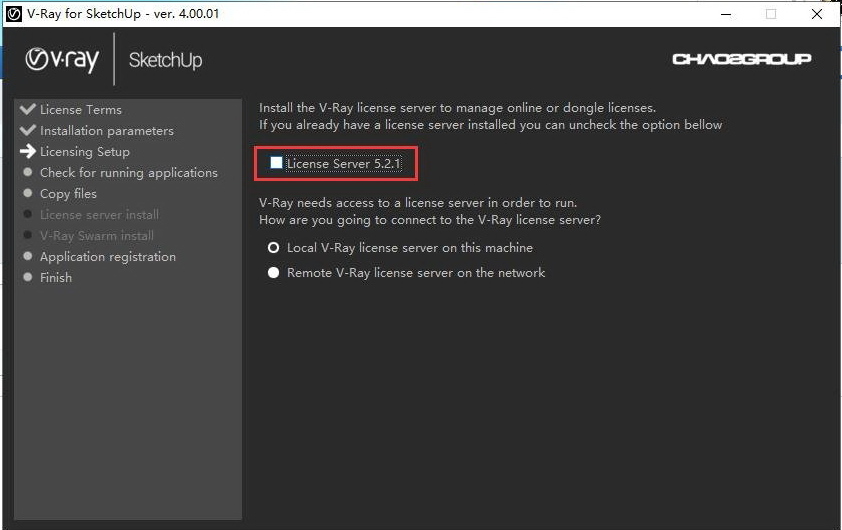The width and height of the screenshot is (842, 530).
Task: Click the License Terms step in sidebar
Action: coord(81,110)
